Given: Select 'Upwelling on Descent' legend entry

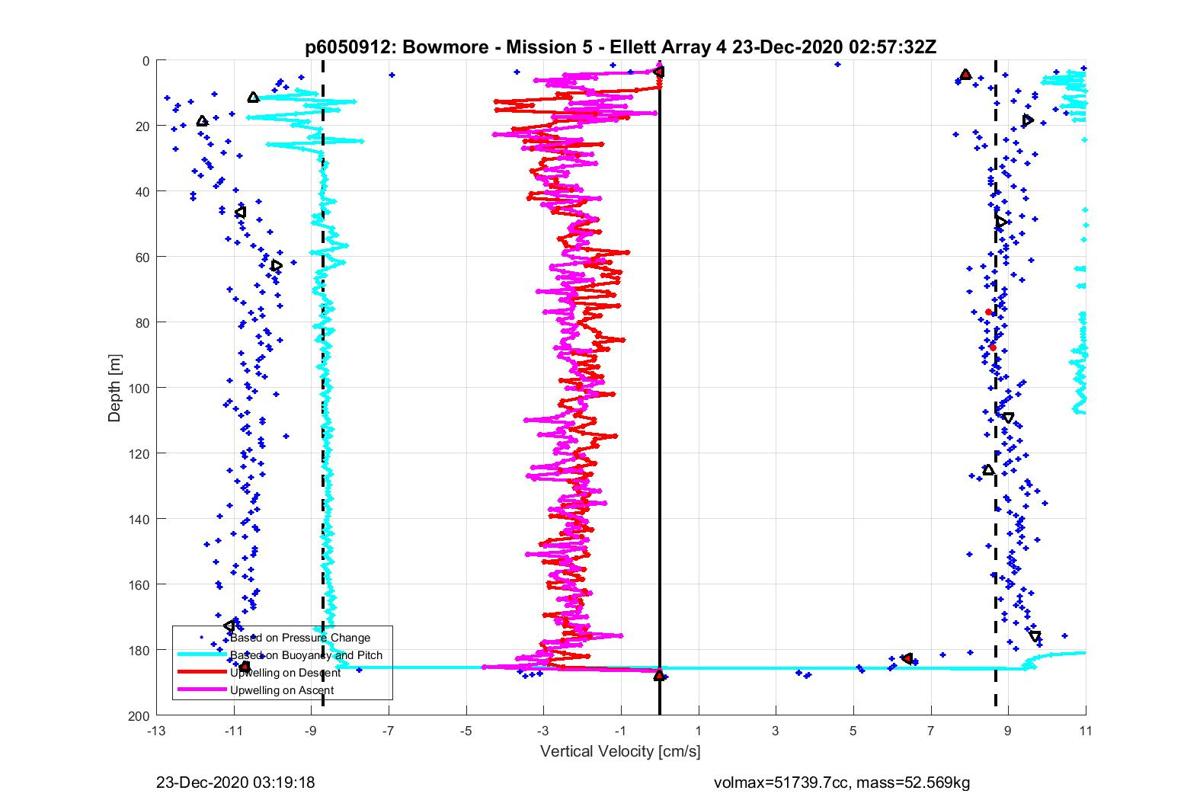Looking at the screenshot, I should (285, 673).
